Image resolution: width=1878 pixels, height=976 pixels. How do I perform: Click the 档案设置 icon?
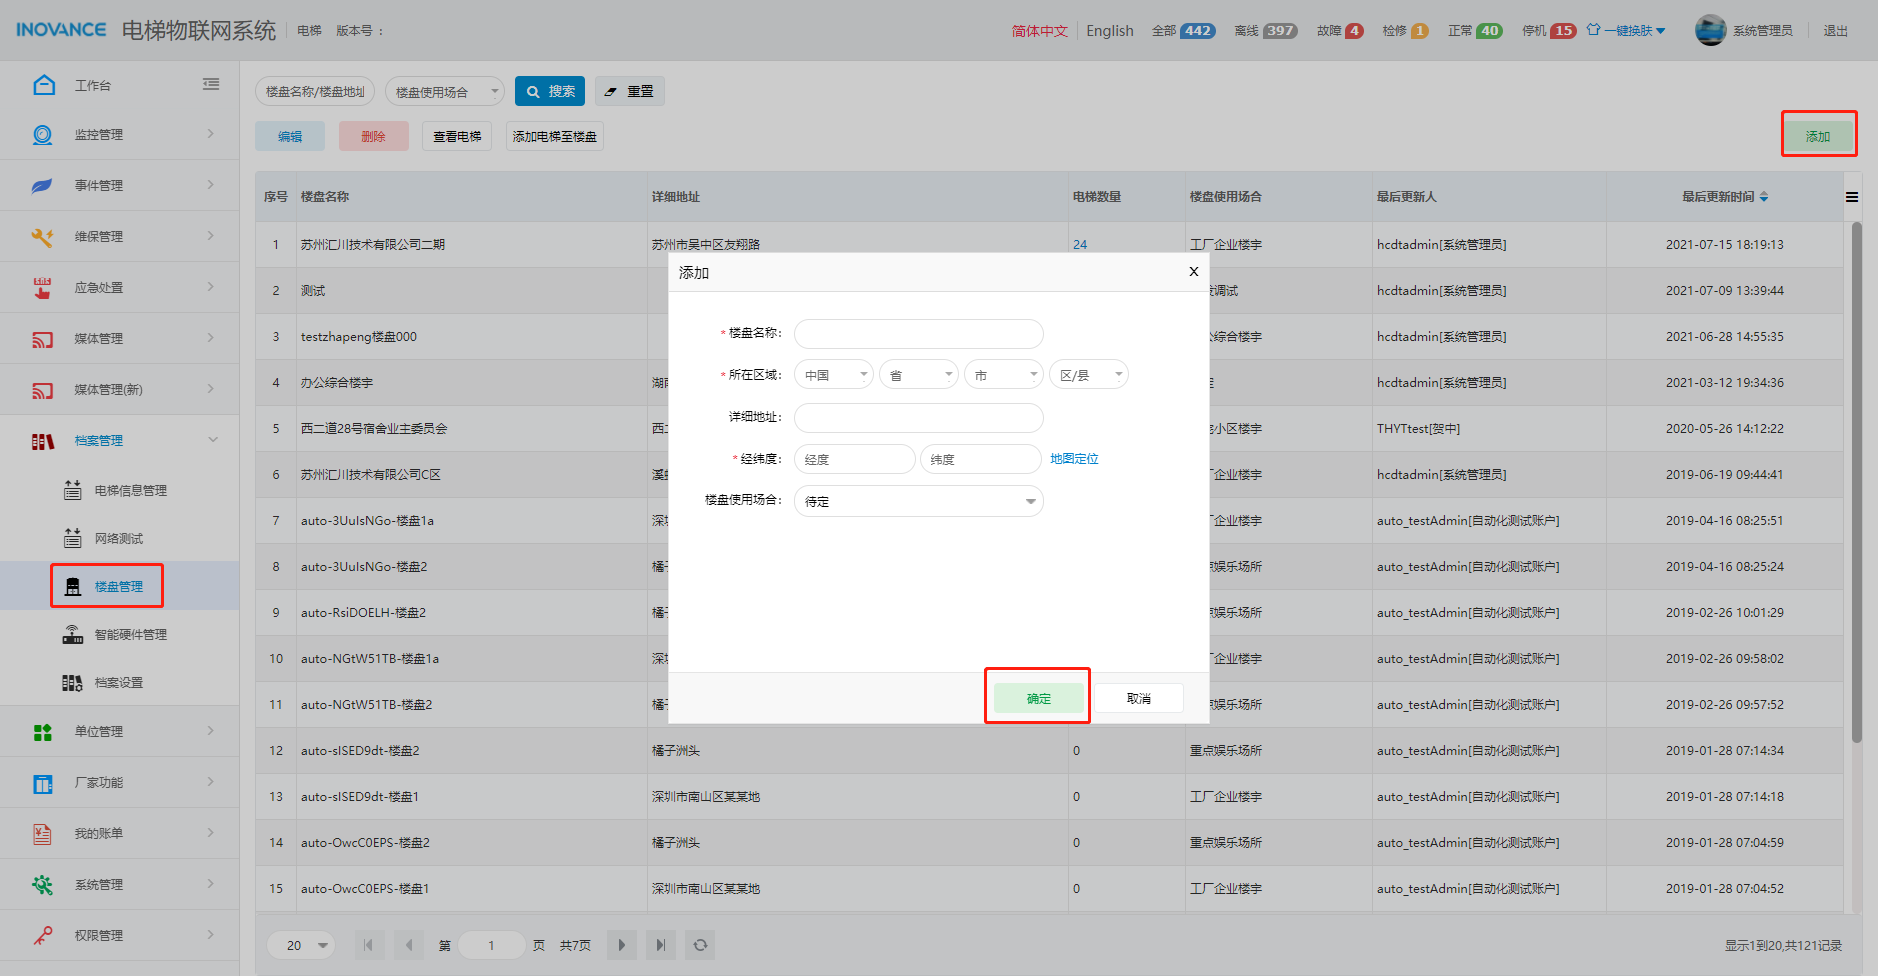pos(73,682)
